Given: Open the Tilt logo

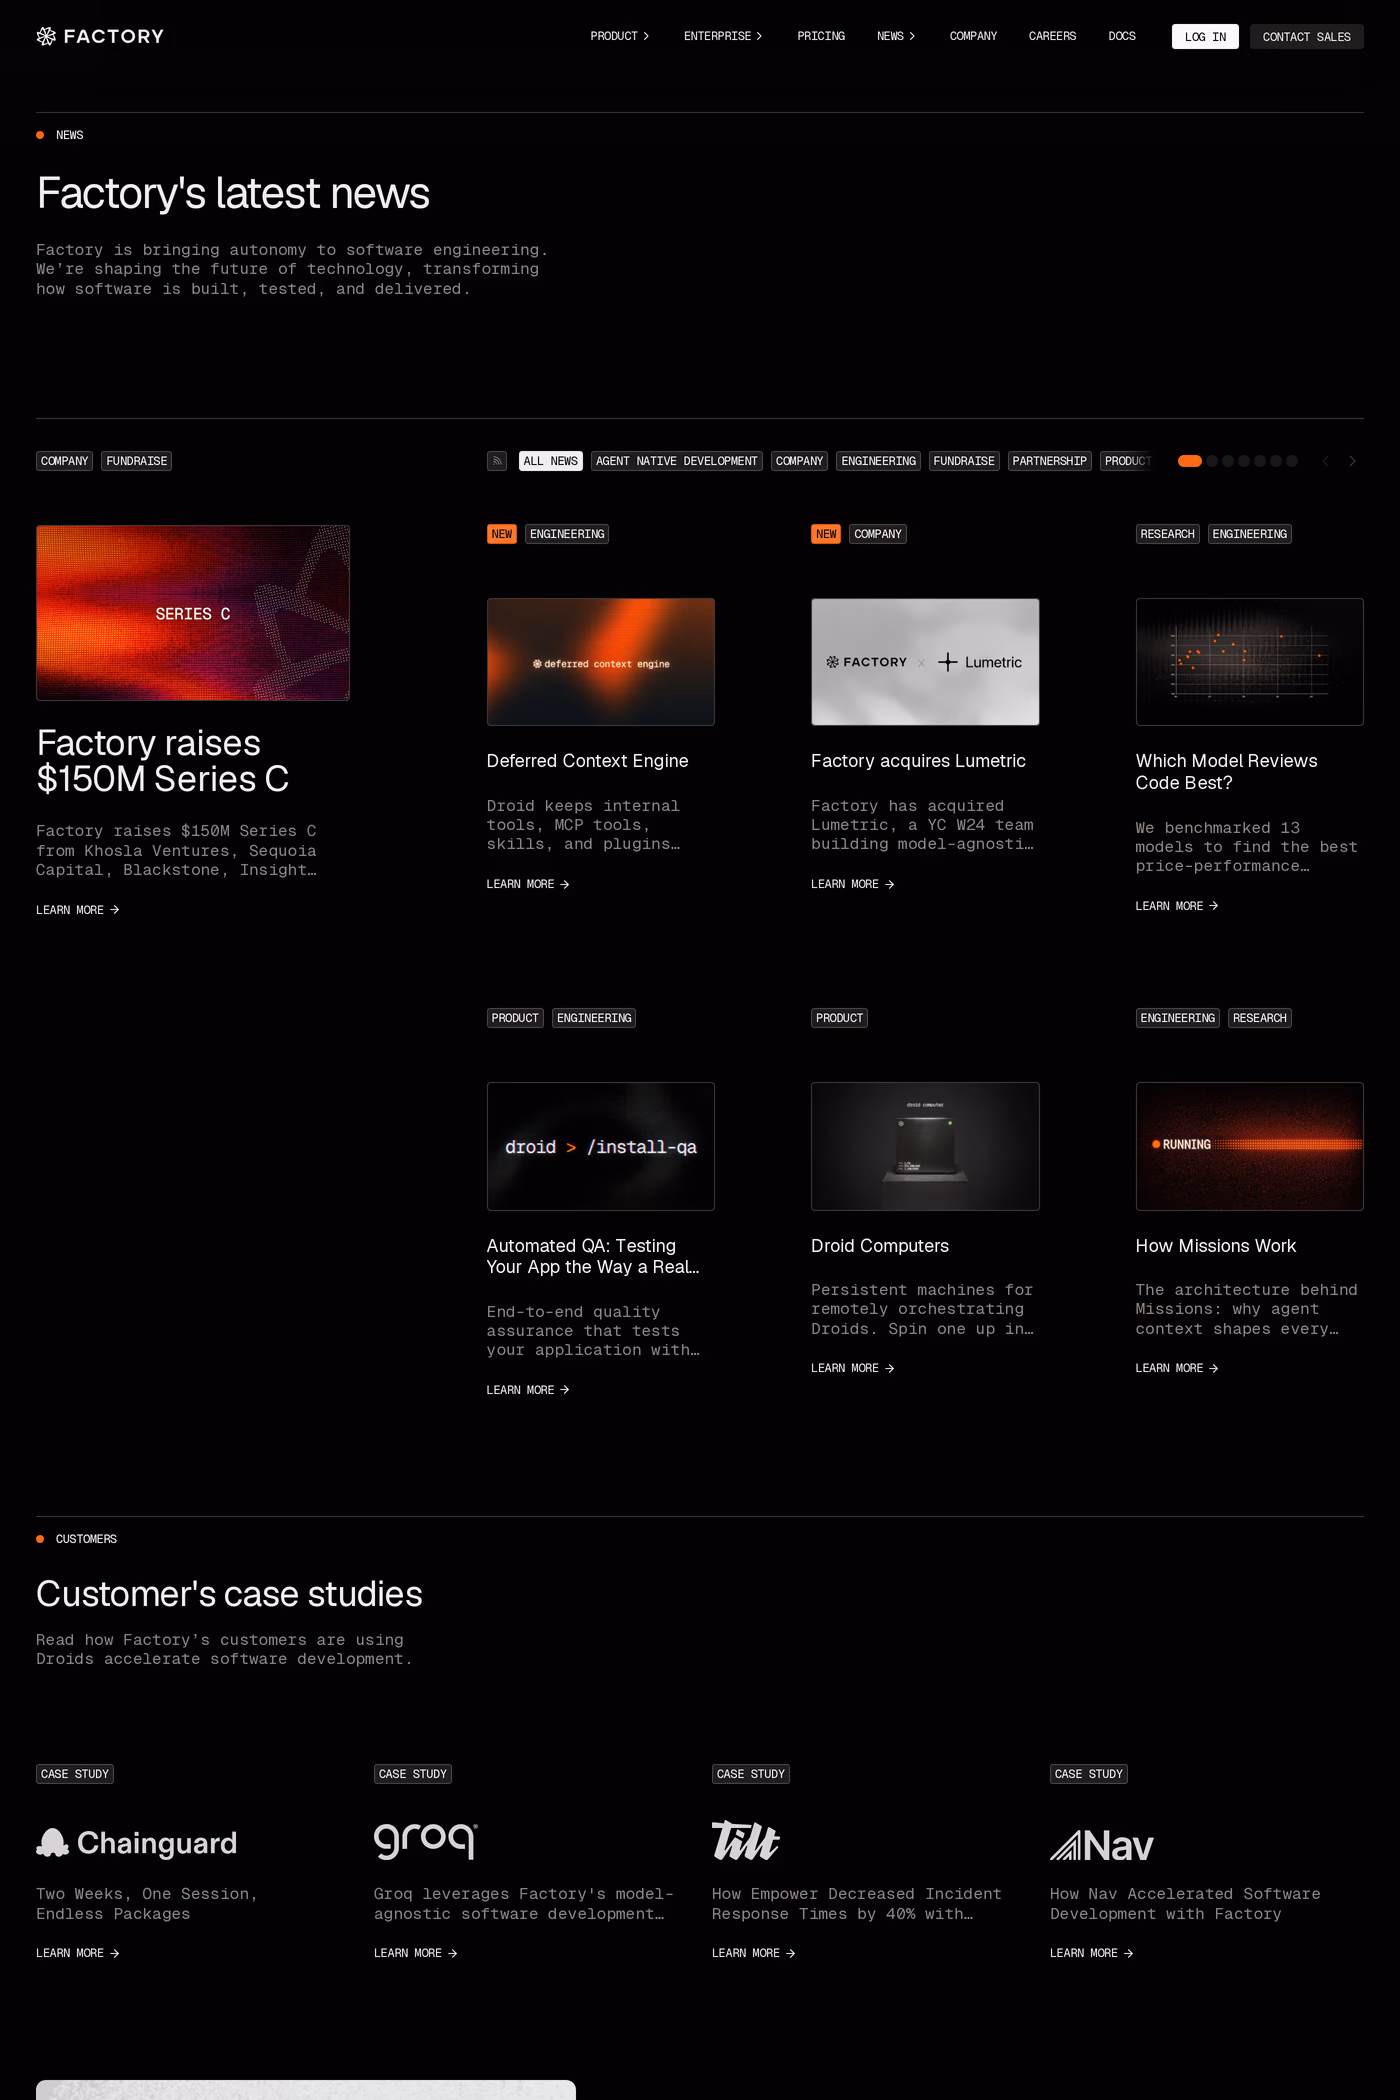Looking at the screenshot, I should tap(746, 1841).
